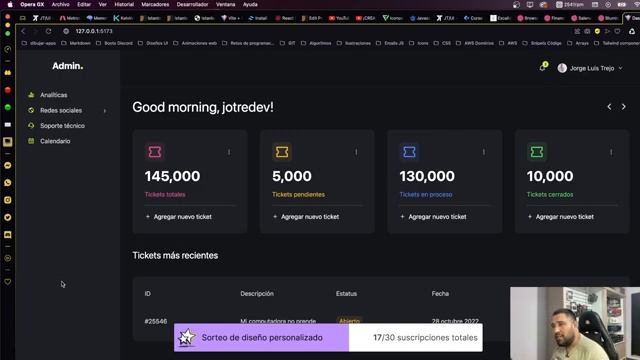The width and height of the screenshot is (640, 360).
Task: Click the 10,000 closed tickets value
Action: (x=550, y=176)
